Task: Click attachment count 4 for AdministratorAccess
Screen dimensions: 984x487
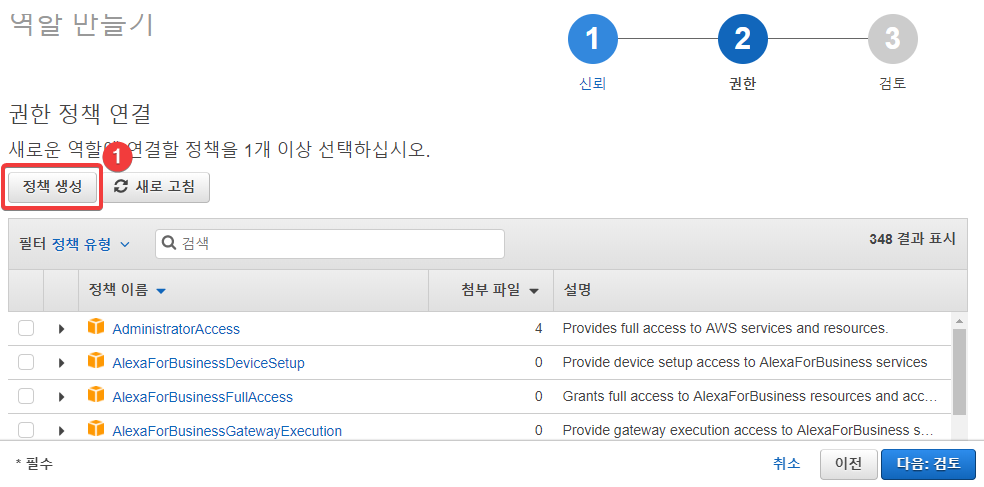Action: 538,329
